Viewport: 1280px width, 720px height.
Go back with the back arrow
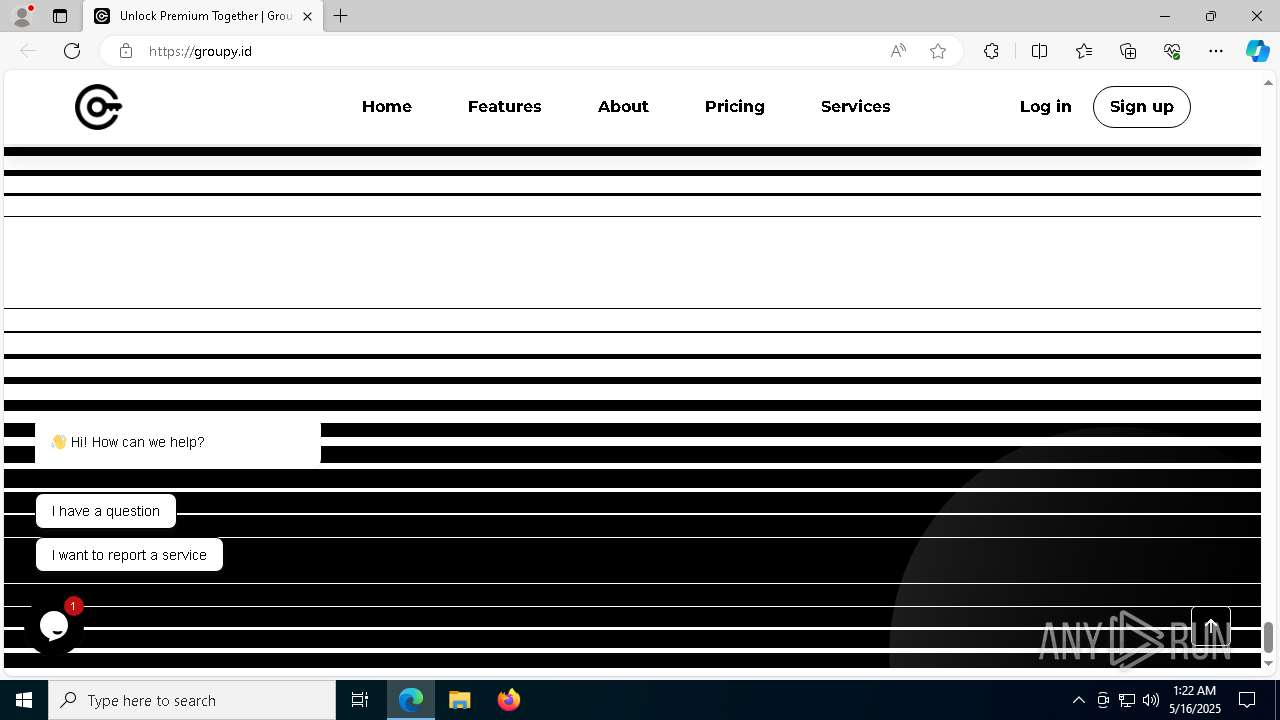[x=28, y=51]
